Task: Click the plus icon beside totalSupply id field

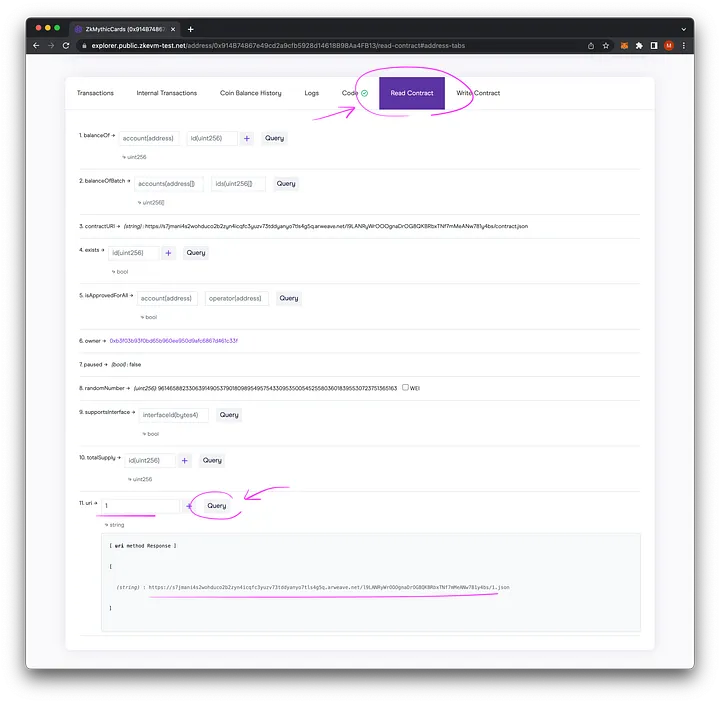Action: tap(184, 460)
